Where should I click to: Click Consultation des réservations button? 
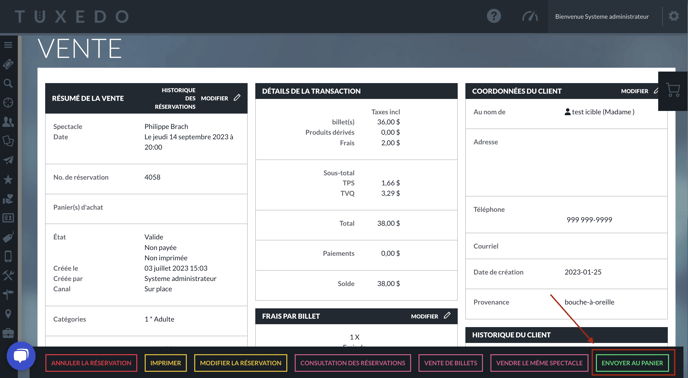(353, 363)
